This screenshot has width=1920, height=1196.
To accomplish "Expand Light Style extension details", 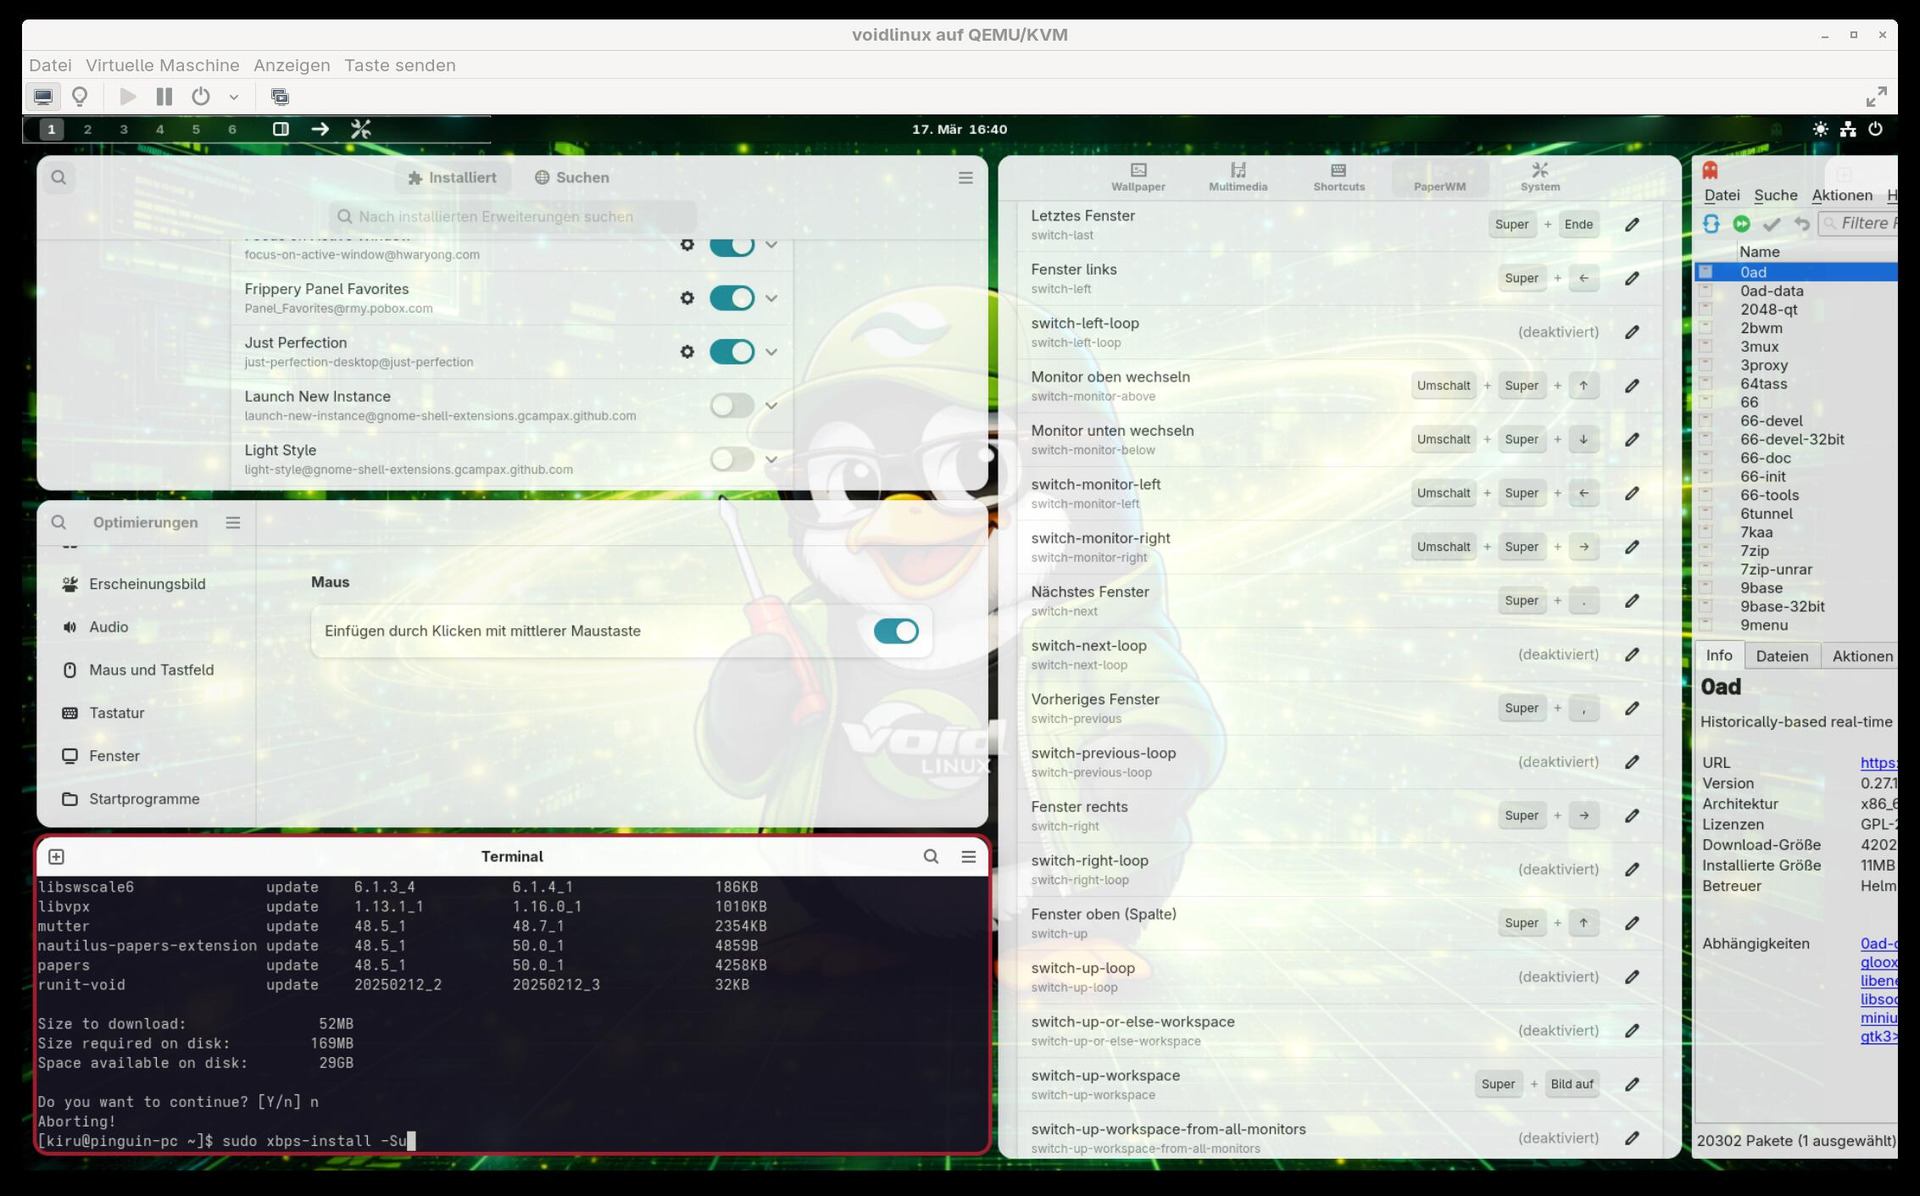I will (x=771, y=460).
